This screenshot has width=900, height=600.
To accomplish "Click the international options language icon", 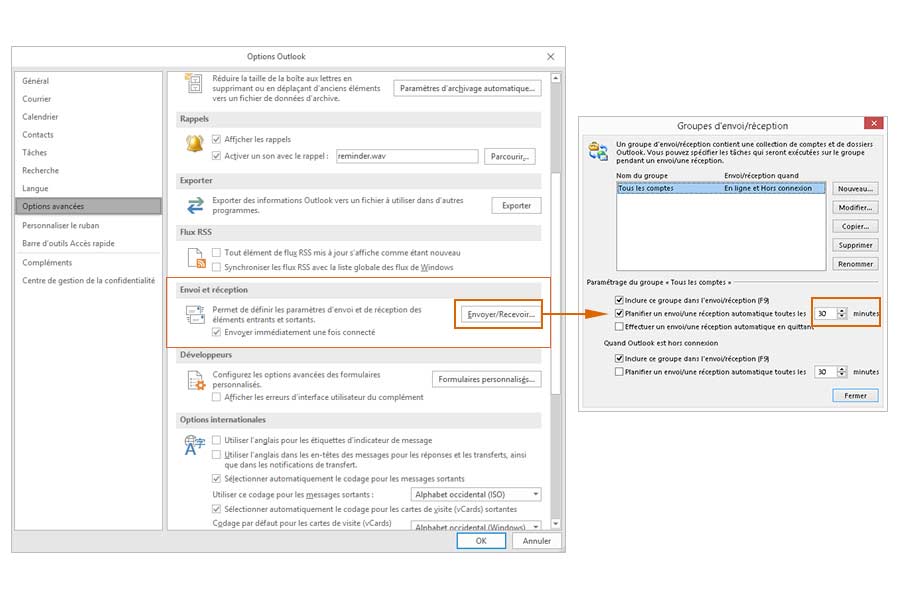I will point(194,445).
